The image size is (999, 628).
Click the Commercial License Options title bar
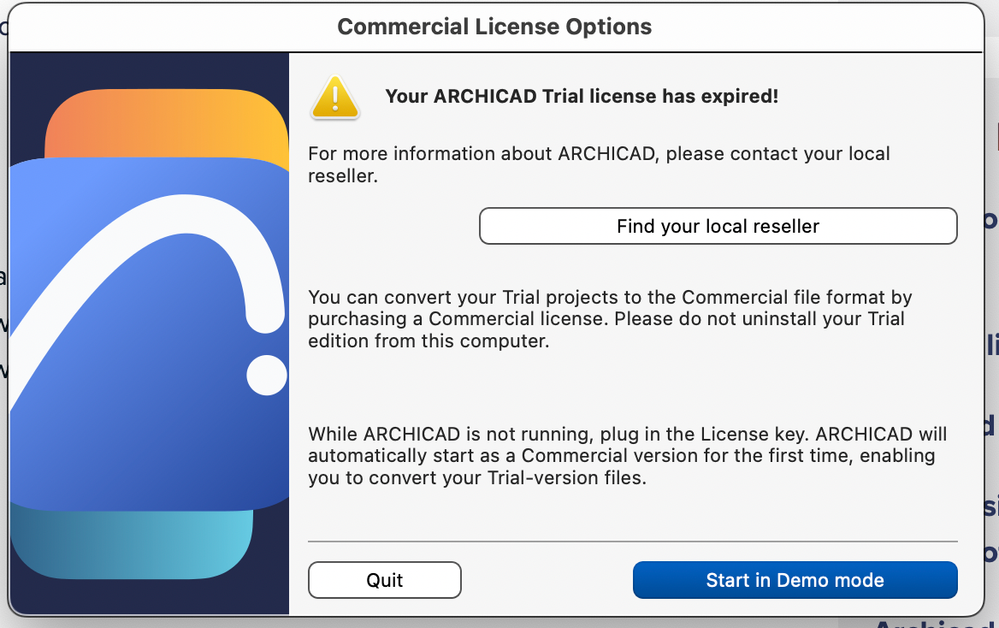tap(494, 27)
